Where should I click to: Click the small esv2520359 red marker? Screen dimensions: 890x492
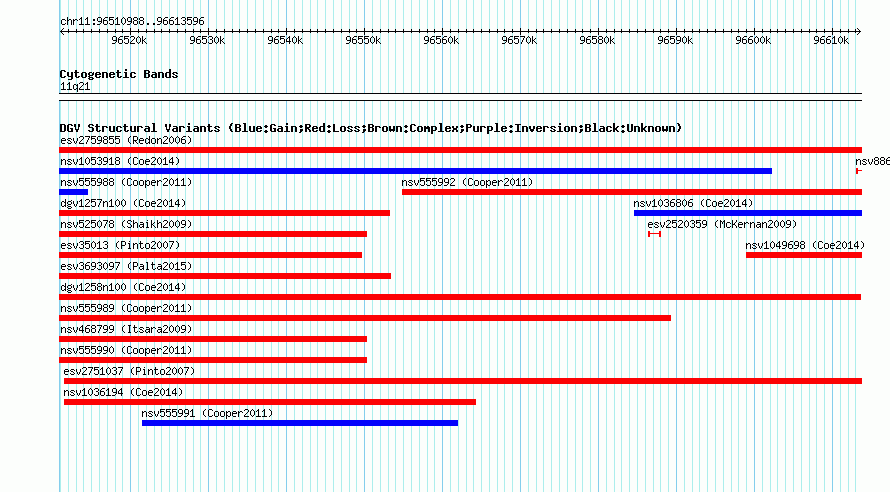(x=654, y=234)
